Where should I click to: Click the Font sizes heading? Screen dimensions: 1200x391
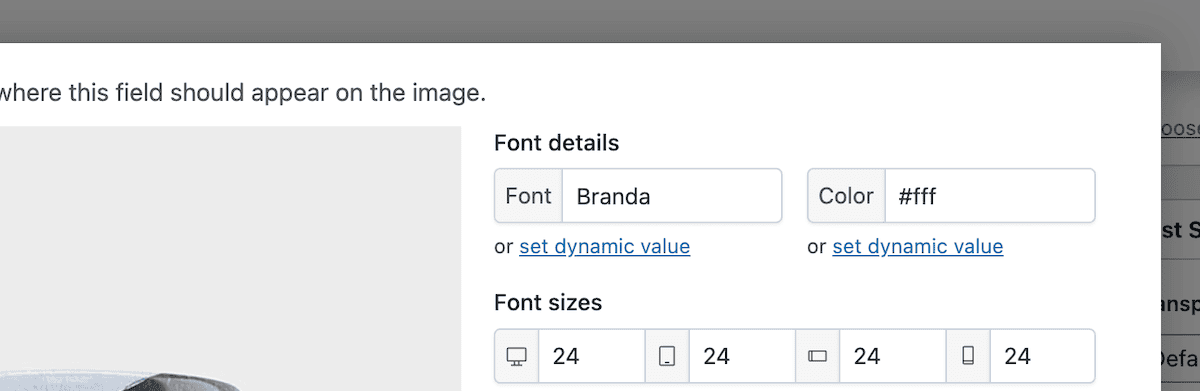pos(548,302)
